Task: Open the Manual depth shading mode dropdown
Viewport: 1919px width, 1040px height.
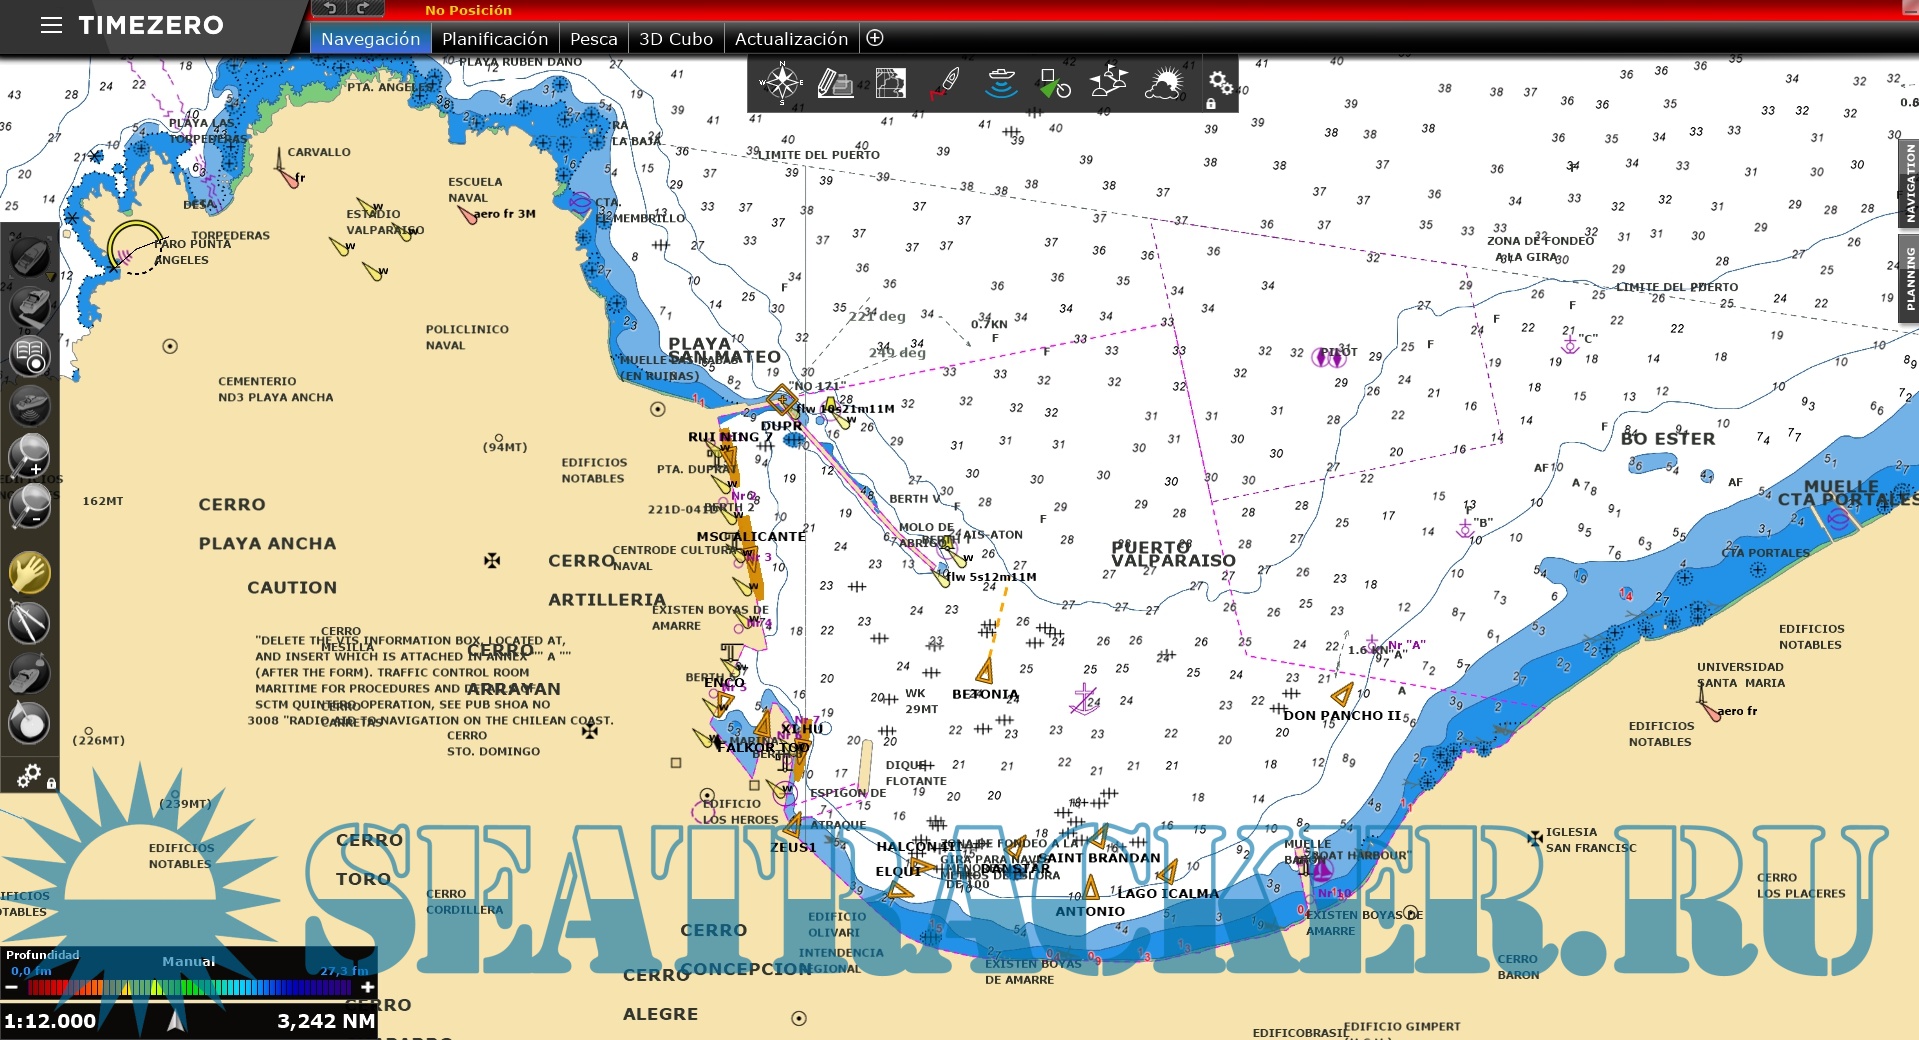Action: coord(188,961)
